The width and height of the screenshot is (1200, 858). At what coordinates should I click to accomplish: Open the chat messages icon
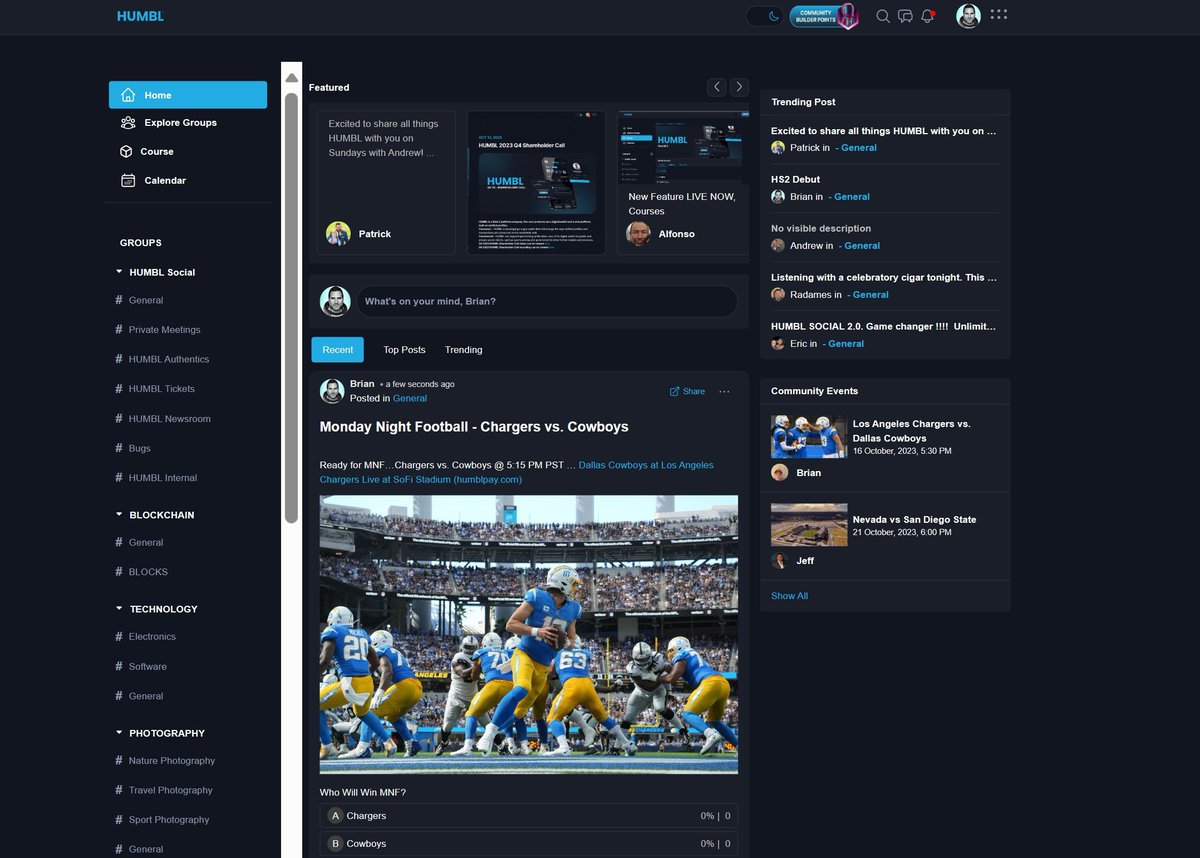pos(905,16)
